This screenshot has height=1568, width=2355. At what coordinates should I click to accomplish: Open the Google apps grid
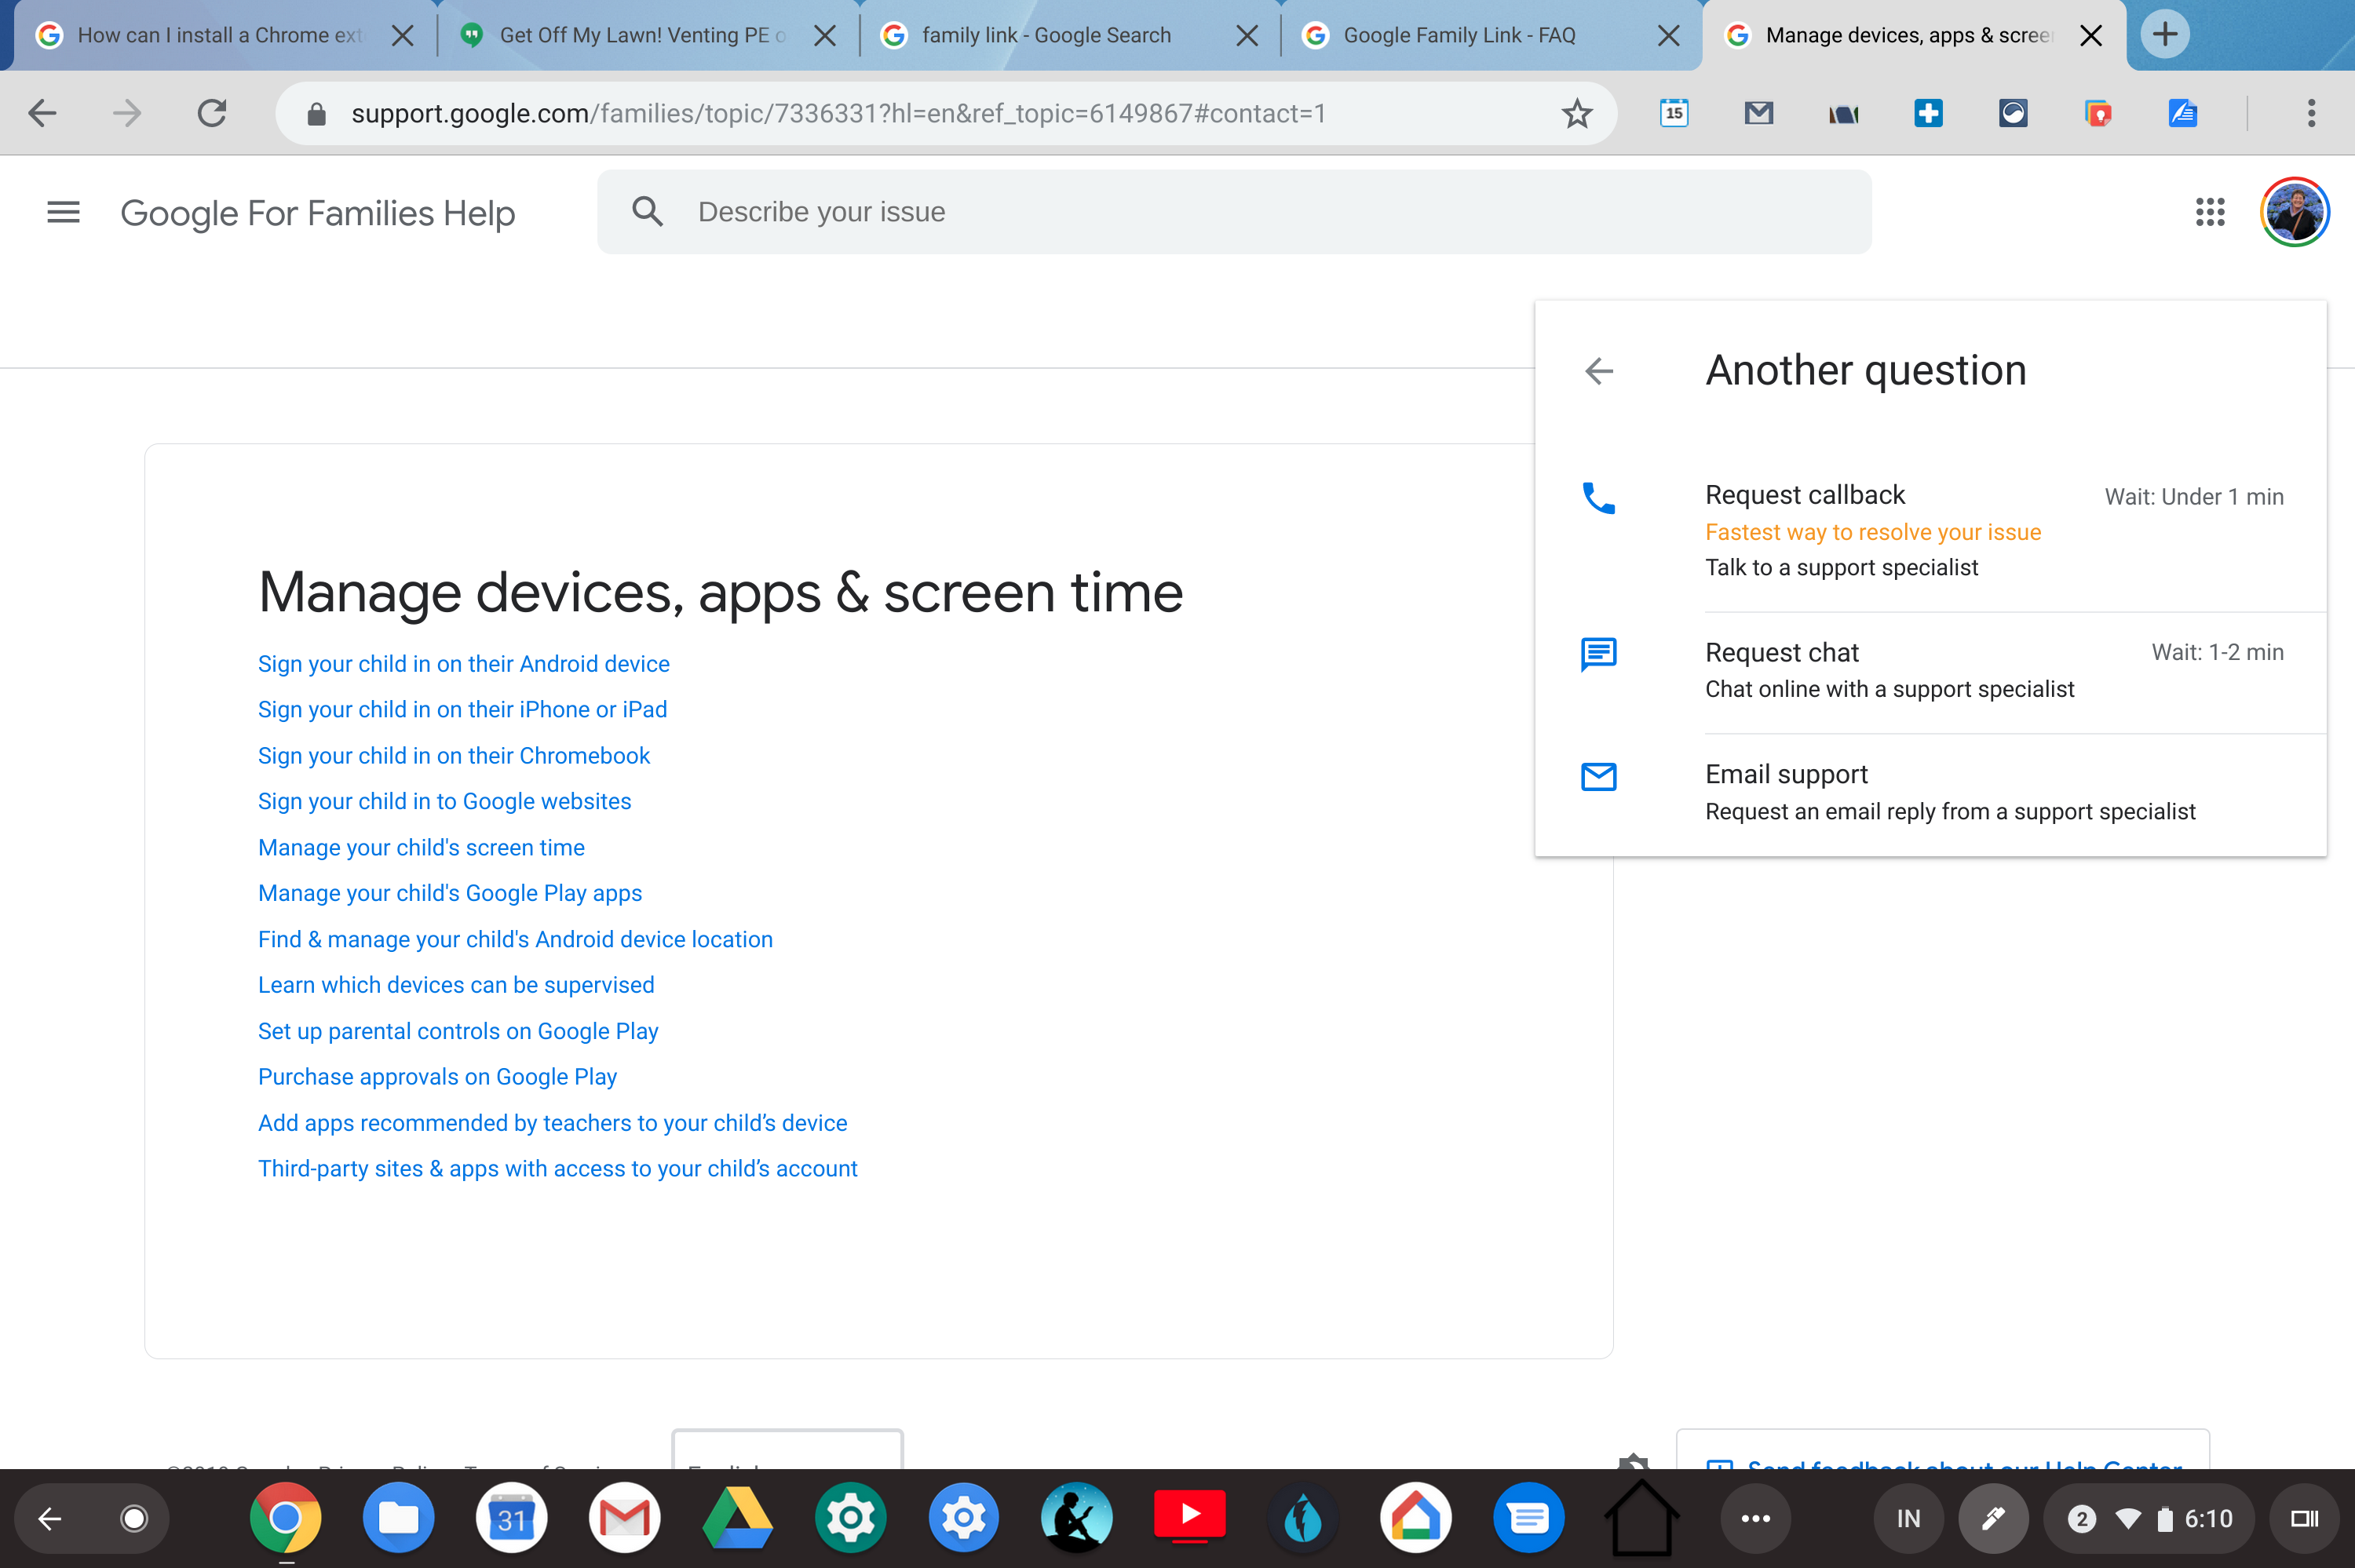[x=2209, y=211]
